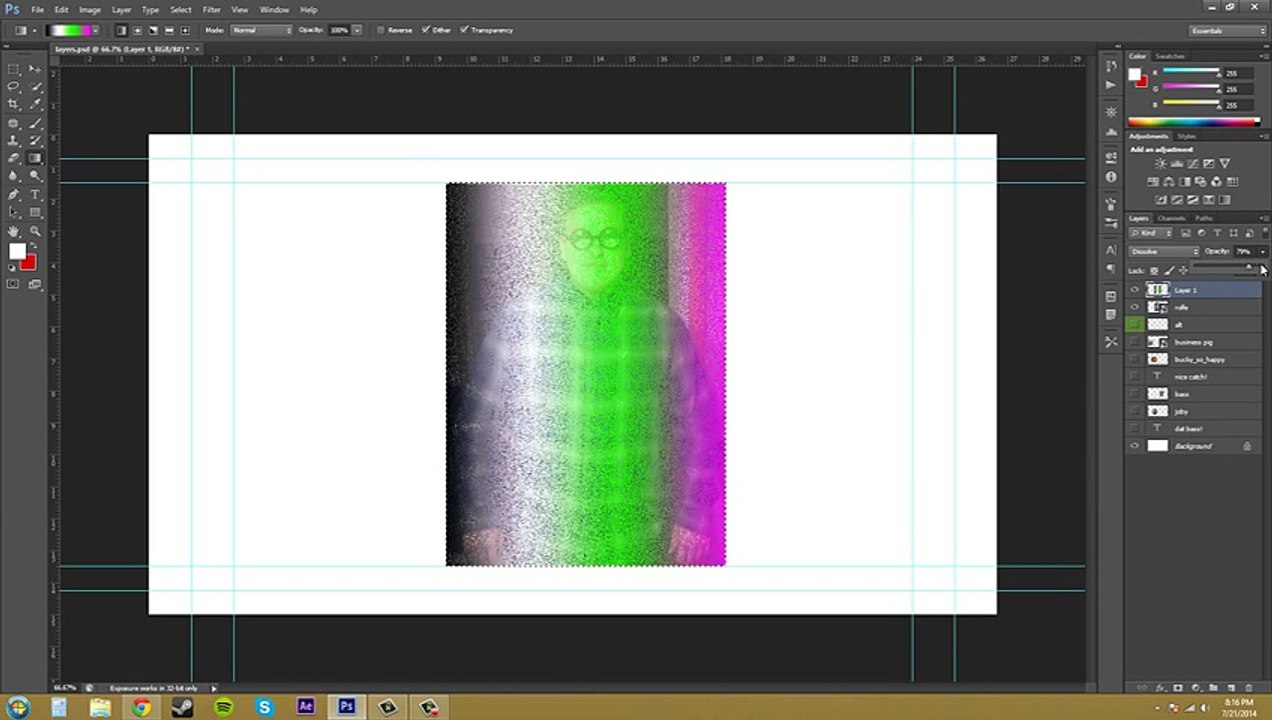Select the Rectangle shape tool
This screenshot has height=720, width=1272.
pos(35,212)
